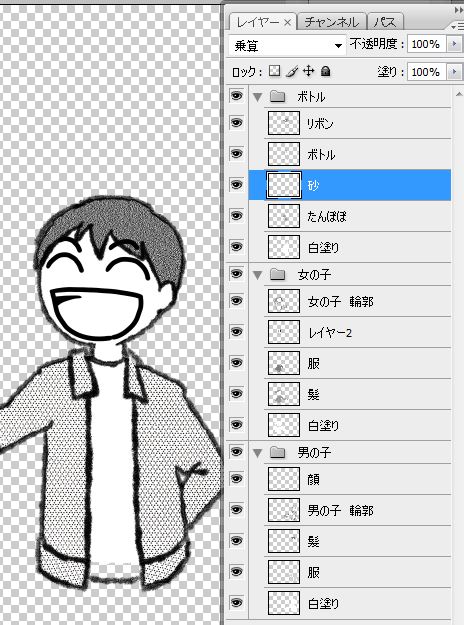Hide the 男の子 輪郭 layer eye
The height and width of the screenshot is (625, 464).
(236, 509)
